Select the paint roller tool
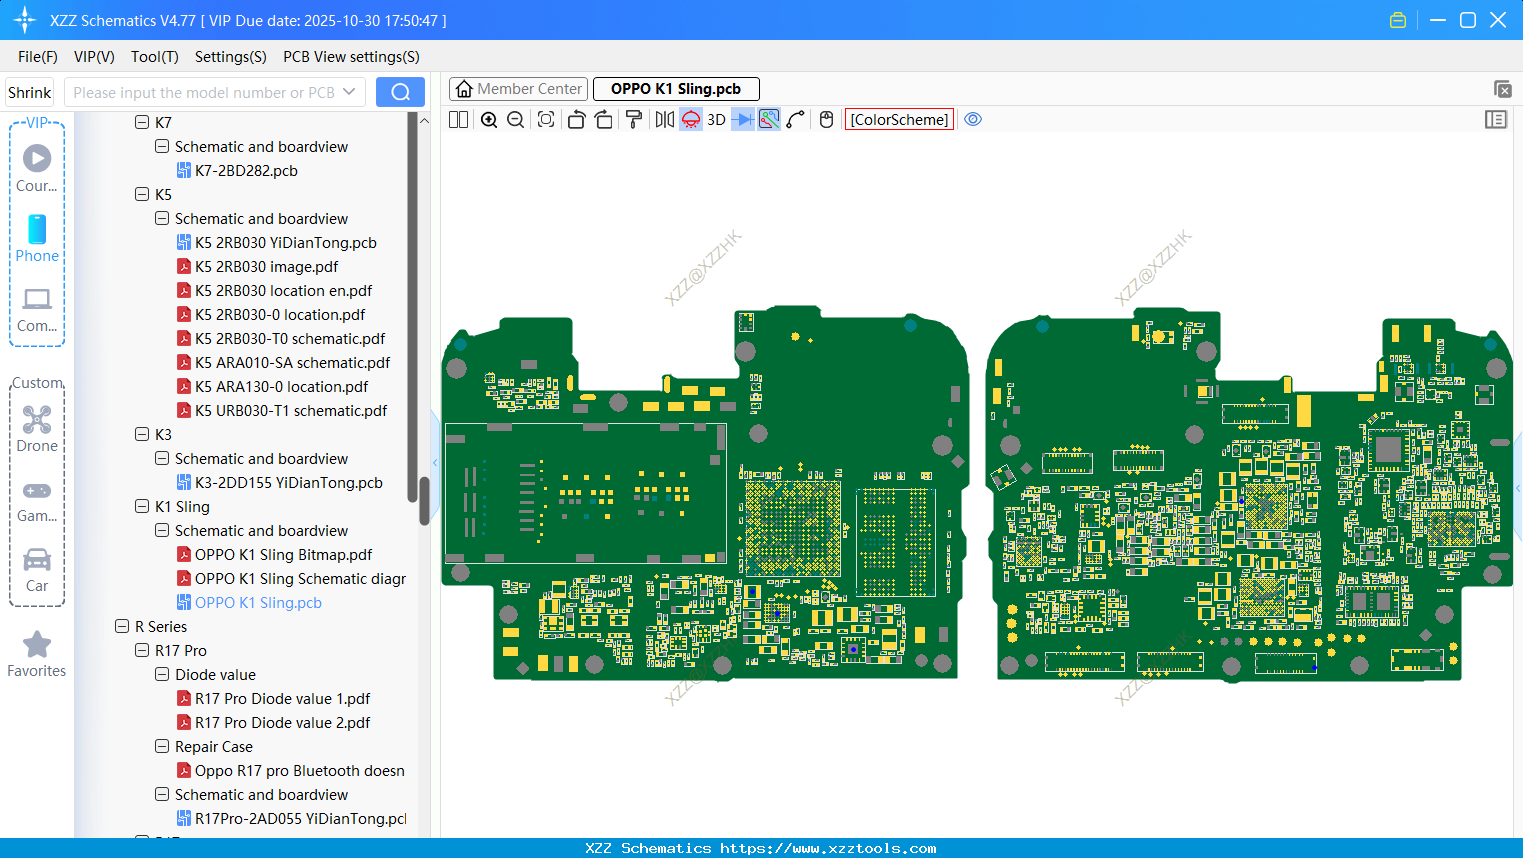 [633, 120]
